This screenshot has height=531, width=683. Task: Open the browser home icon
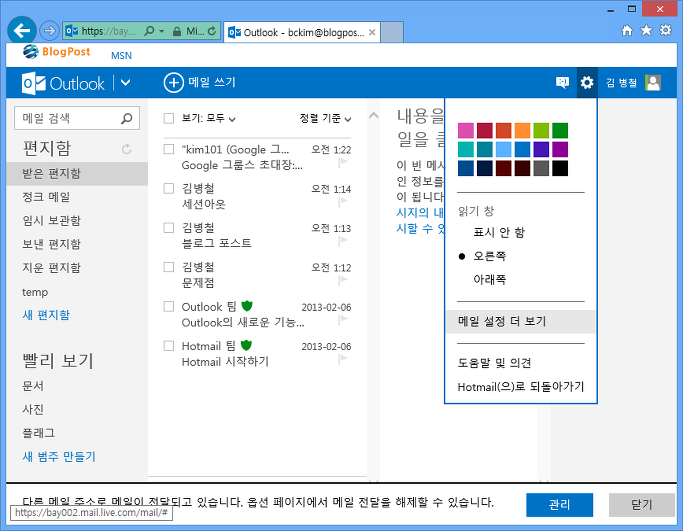[627, 30]
